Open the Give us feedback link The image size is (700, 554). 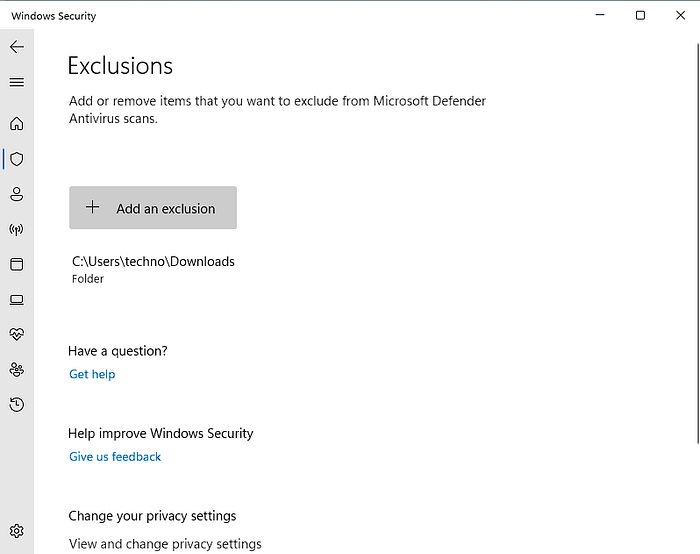115,457
